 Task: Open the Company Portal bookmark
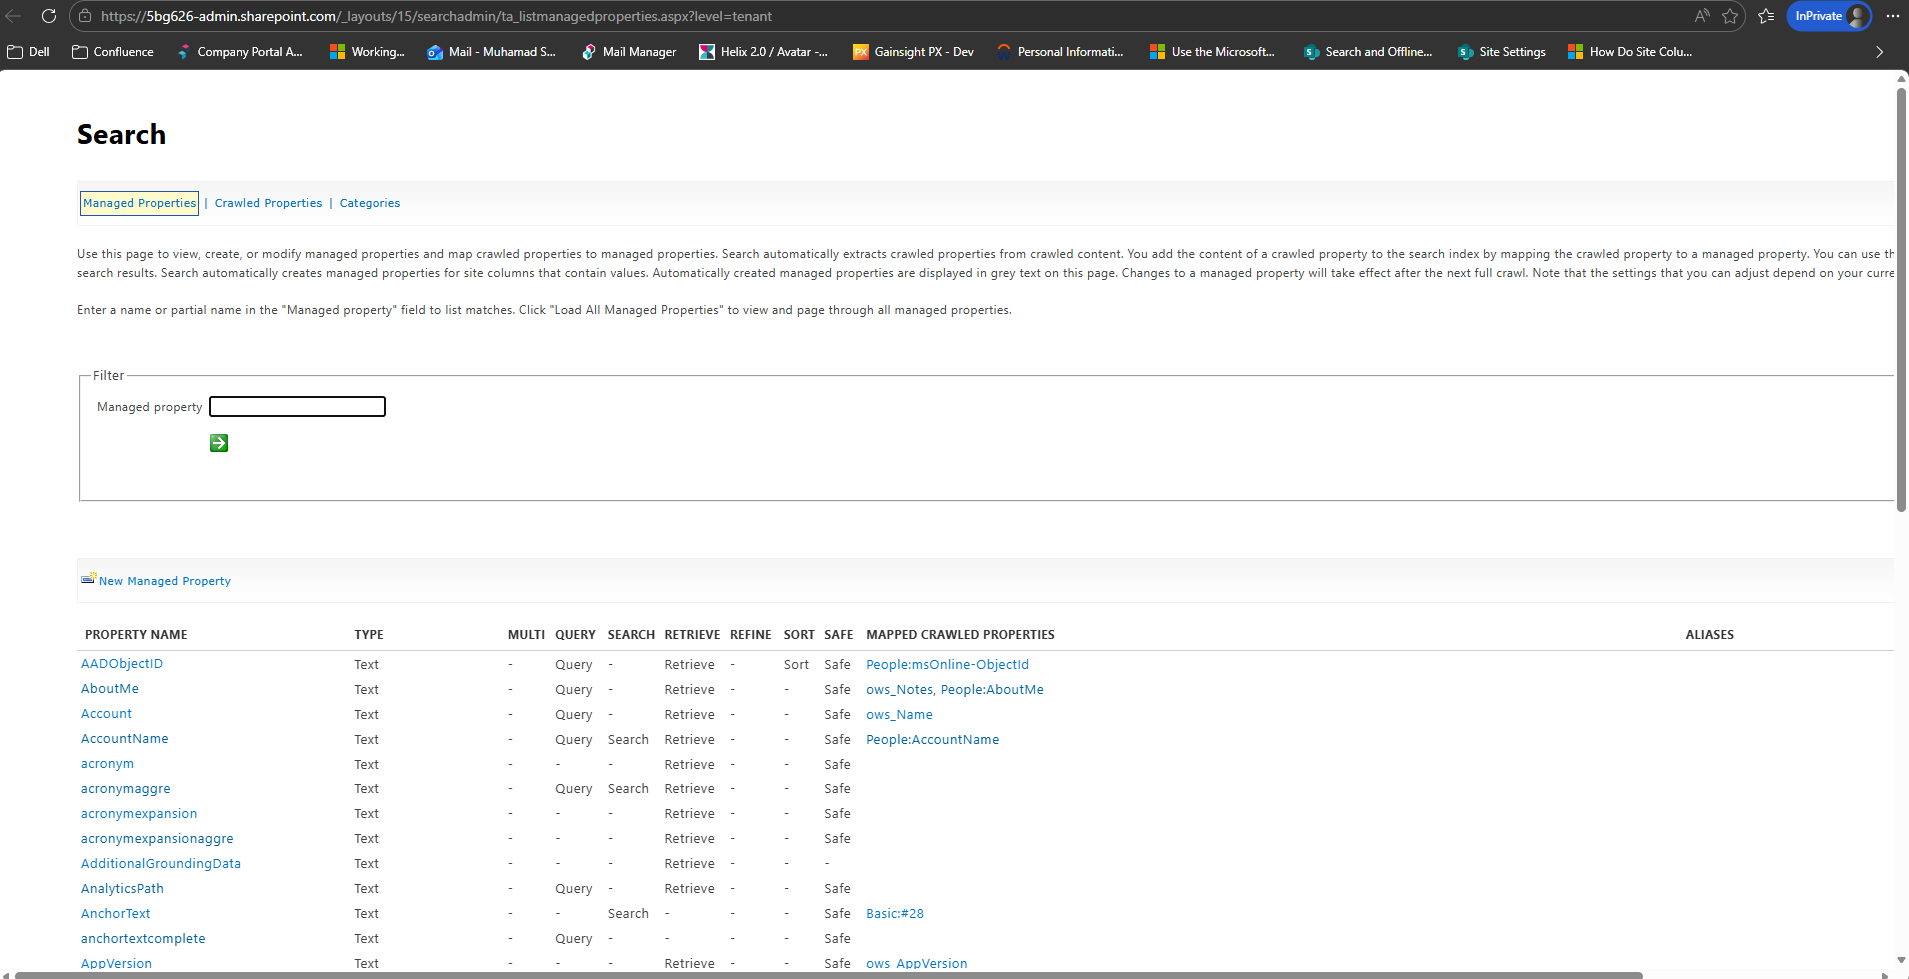point(240,52)
